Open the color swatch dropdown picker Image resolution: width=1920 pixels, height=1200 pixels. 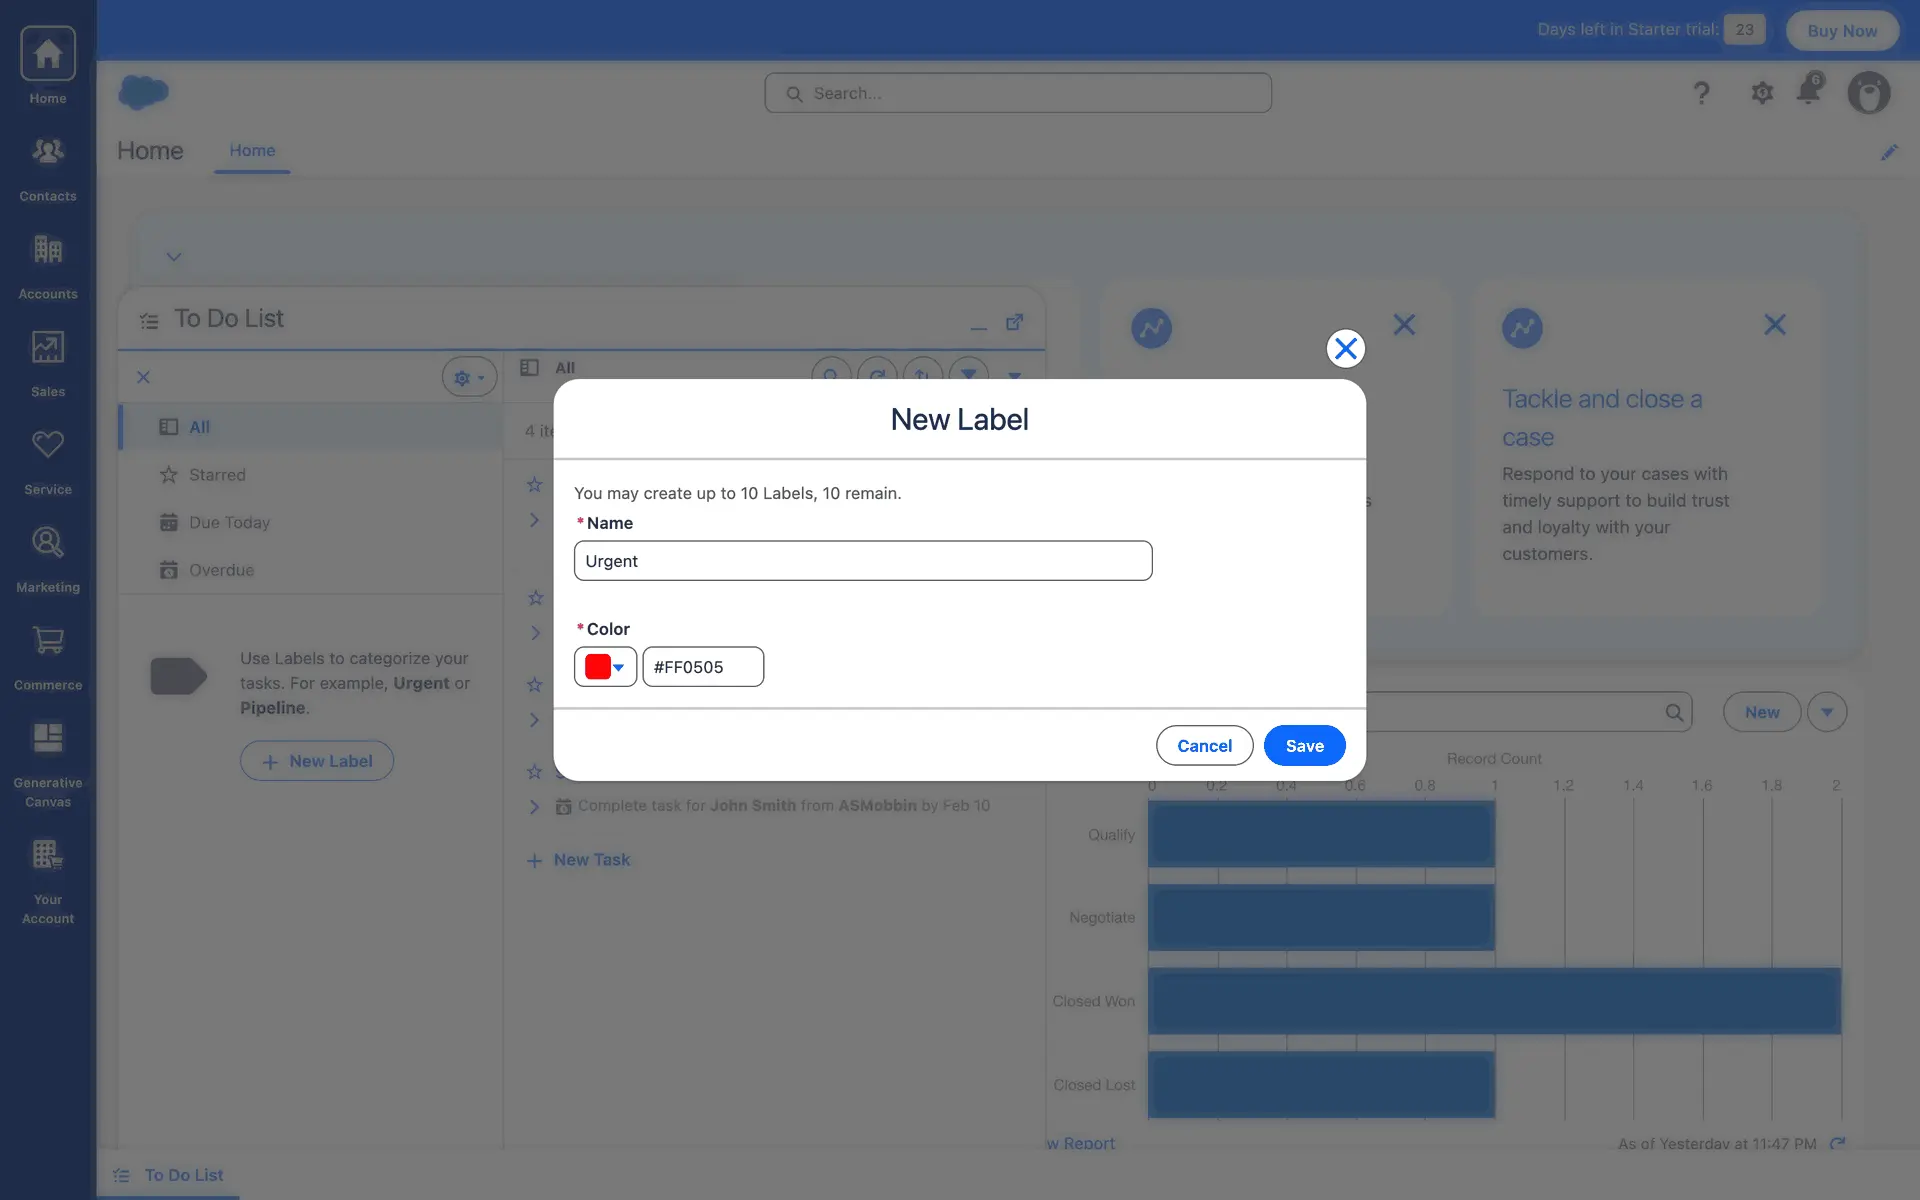[x=605, y=667]
